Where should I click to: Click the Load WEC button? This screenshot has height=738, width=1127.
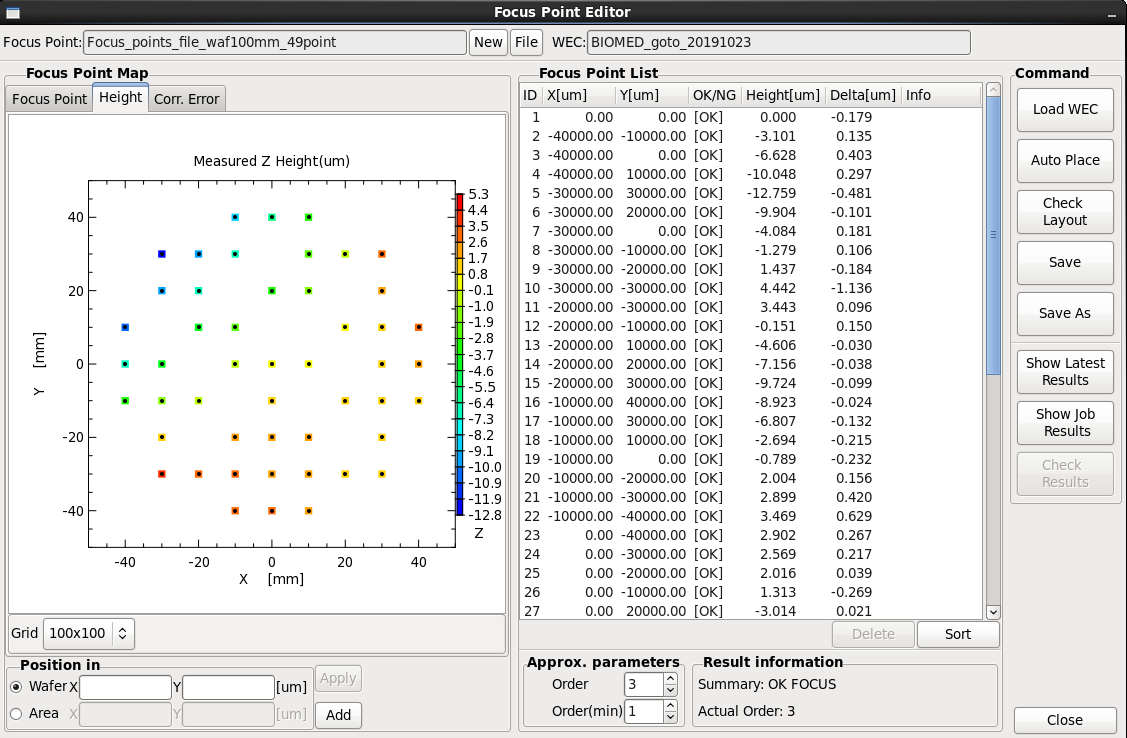1065,109
